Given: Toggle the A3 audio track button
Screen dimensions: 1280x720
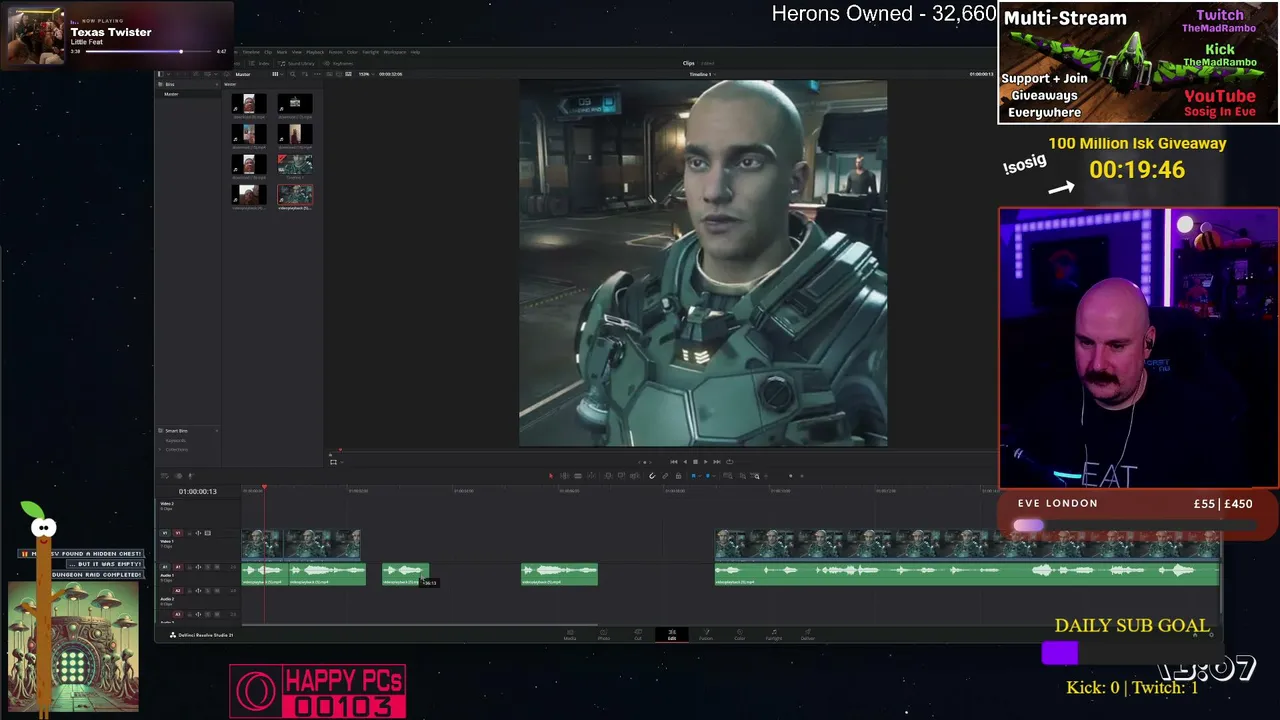Looking at the screenshot, I should pyautogui.click(x=178, y=615).
